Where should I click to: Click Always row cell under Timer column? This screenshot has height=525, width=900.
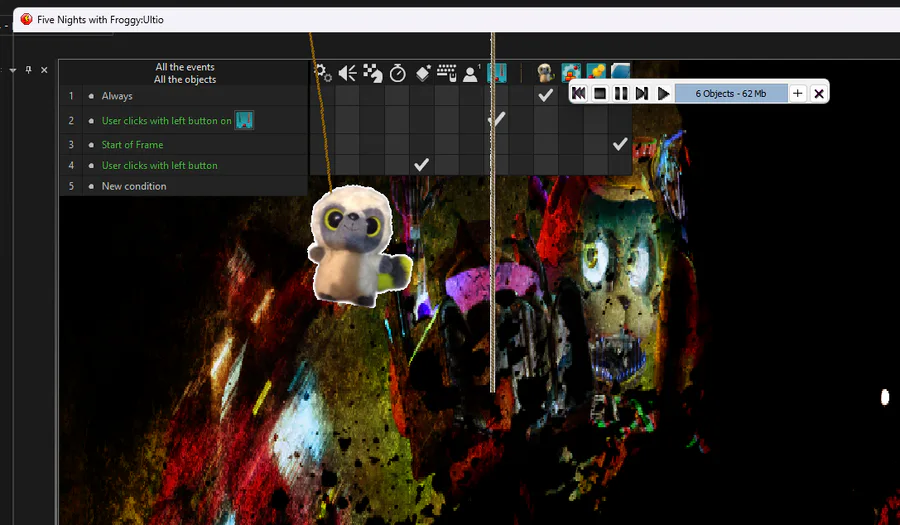[x=397, y=95]
